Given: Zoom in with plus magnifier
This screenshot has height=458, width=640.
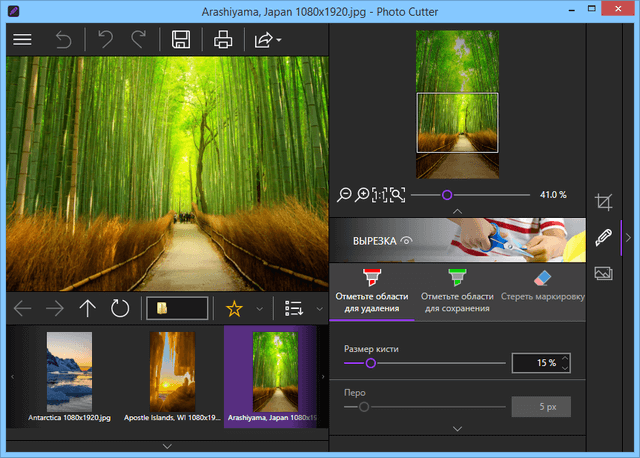Looking at the screenshot, I should tap(362, 195).
